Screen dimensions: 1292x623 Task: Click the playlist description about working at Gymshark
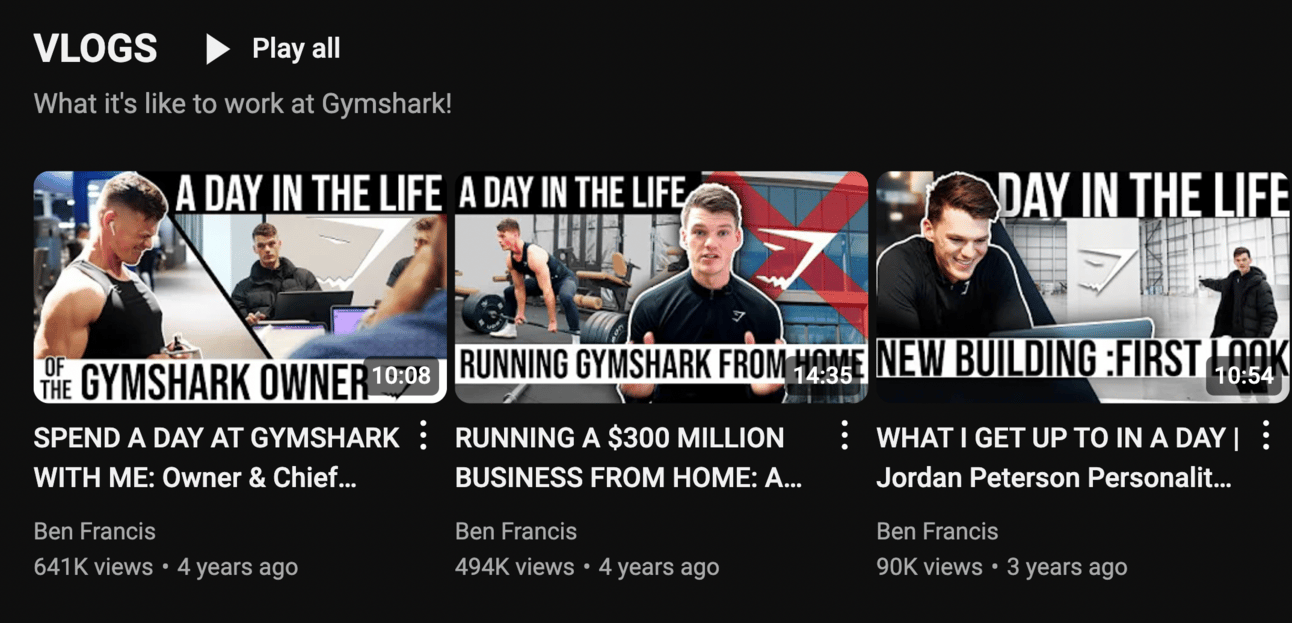(243, 104)
